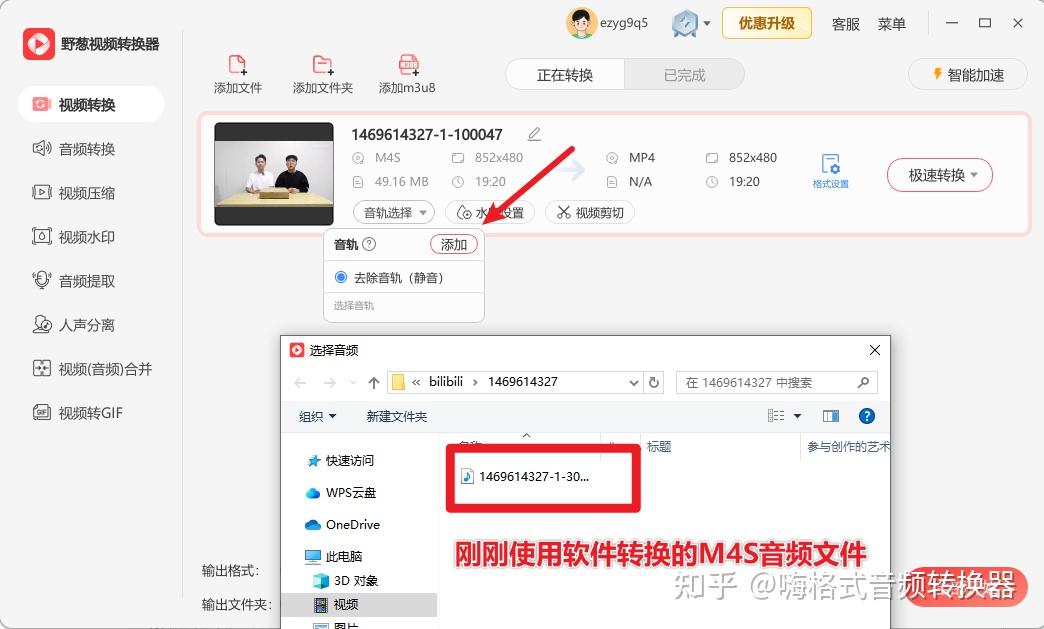The width and height of the screenshot is (1044, 629).
Task: Click the 野葱视频转换器 app logo
Action: (x=38, y=44)
